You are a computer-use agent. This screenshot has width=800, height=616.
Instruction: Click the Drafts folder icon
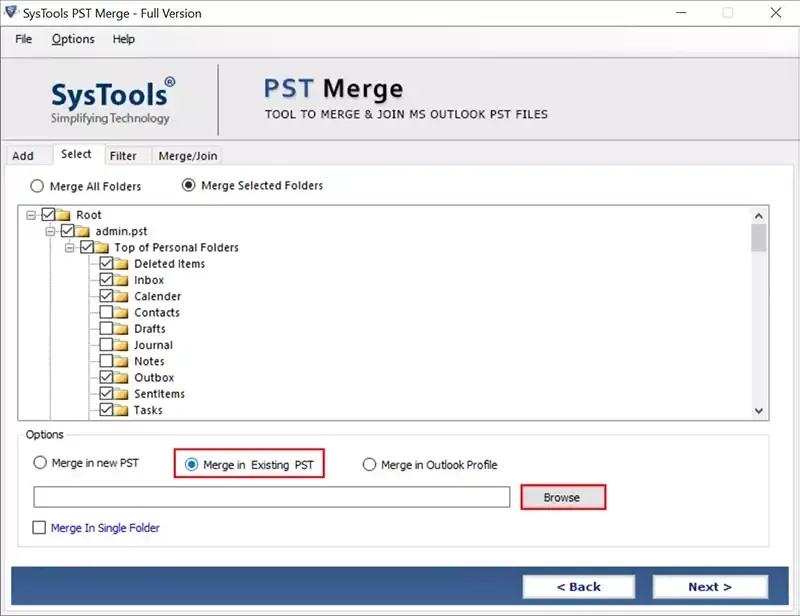coord(121,329)
